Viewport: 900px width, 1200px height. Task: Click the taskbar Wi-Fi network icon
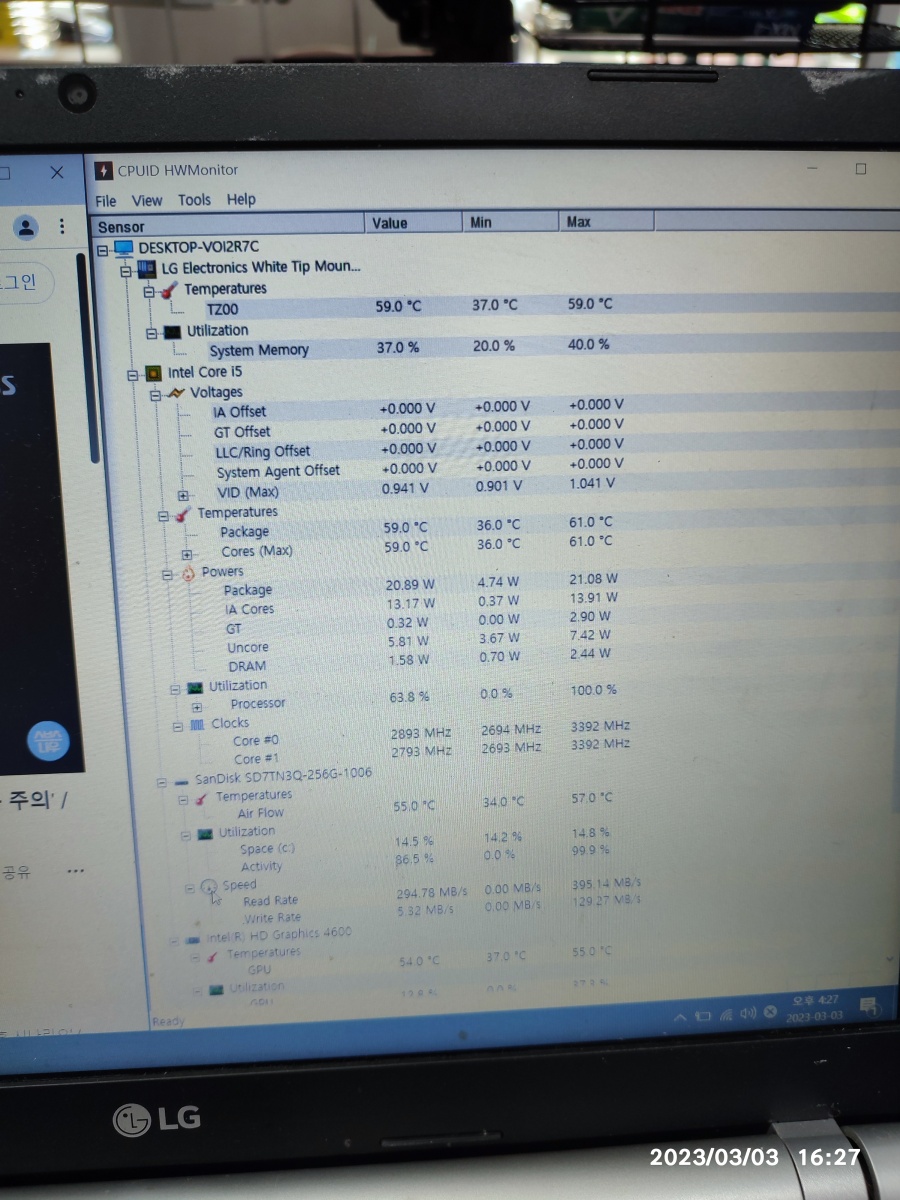tap(726, 1015)
